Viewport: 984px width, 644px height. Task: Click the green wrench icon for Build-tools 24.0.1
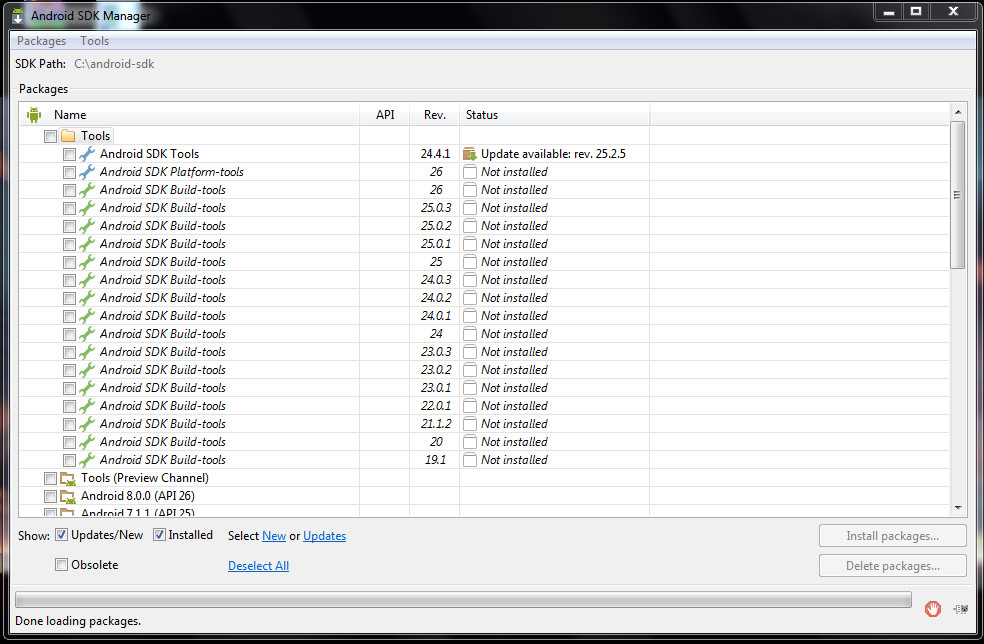[87, 316]
